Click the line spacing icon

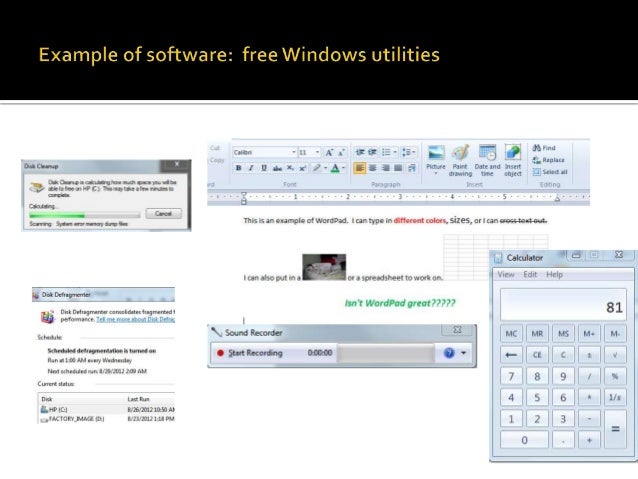tap(406, 152)
